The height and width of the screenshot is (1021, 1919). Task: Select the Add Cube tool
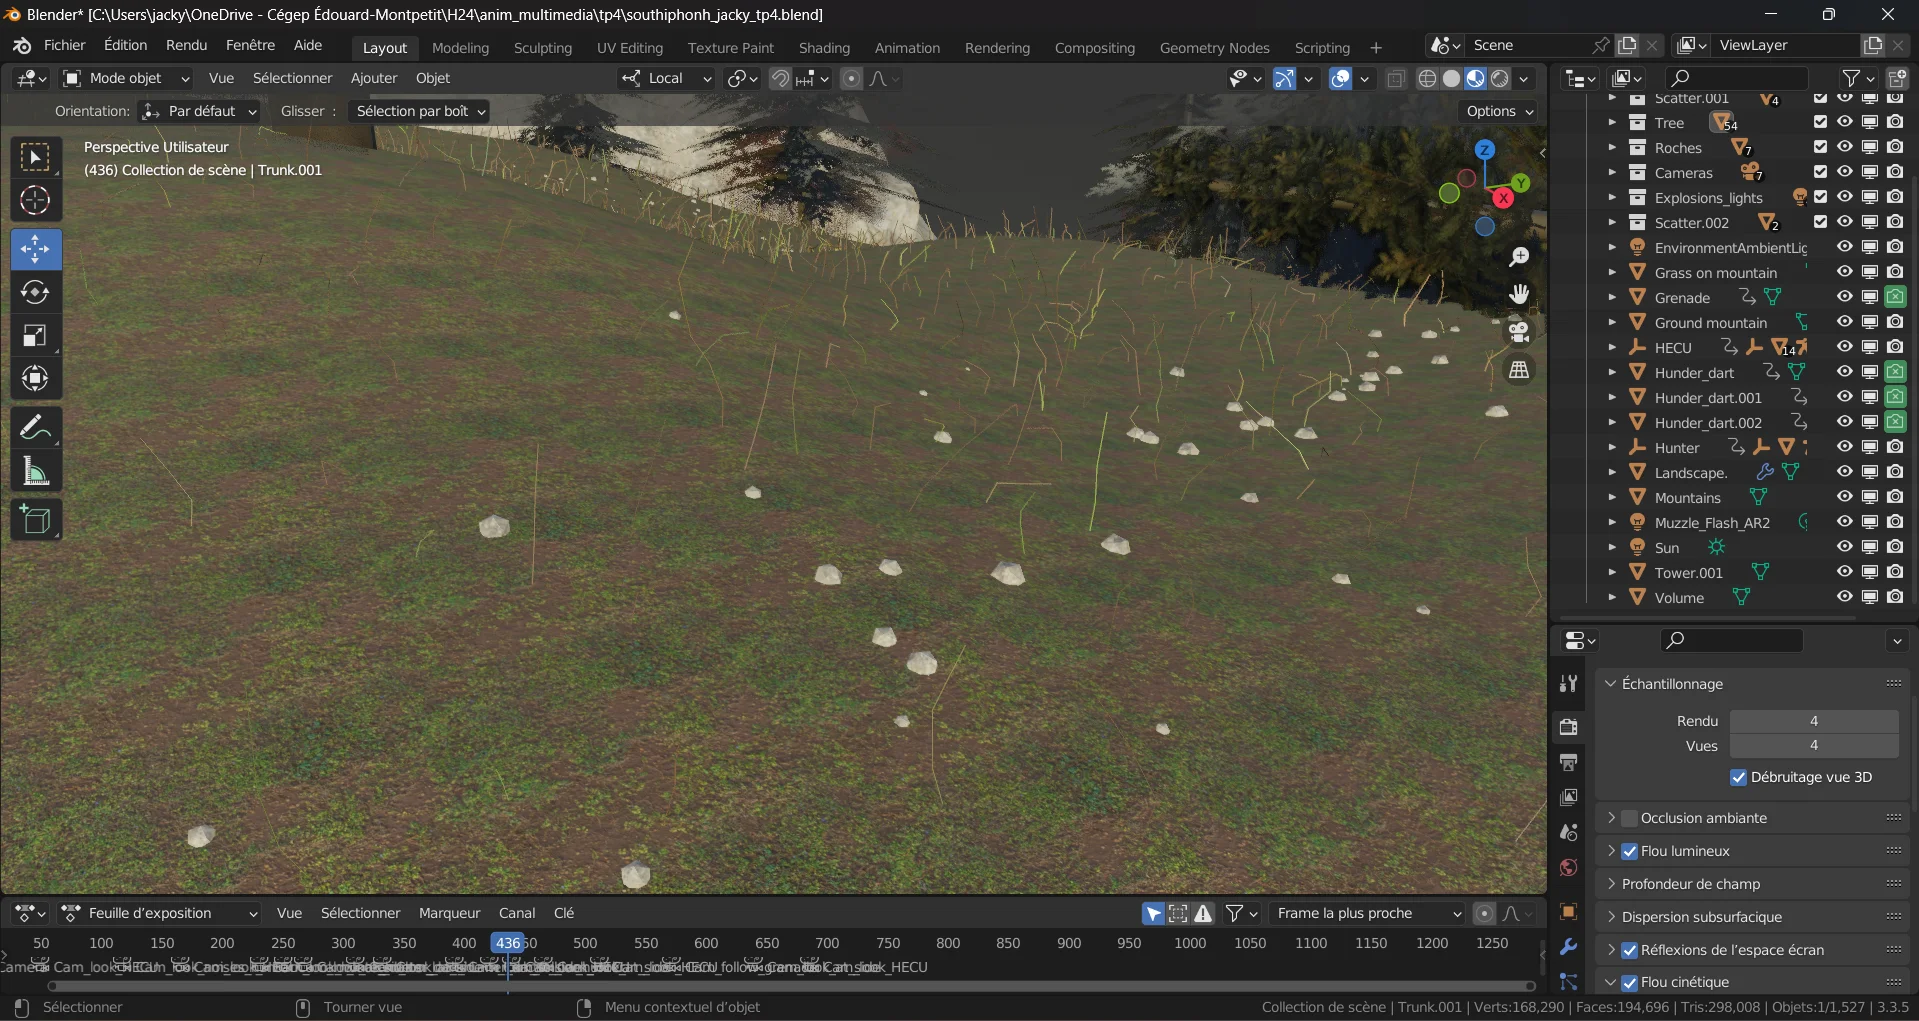pyautogui.click(x=36, y=520)
